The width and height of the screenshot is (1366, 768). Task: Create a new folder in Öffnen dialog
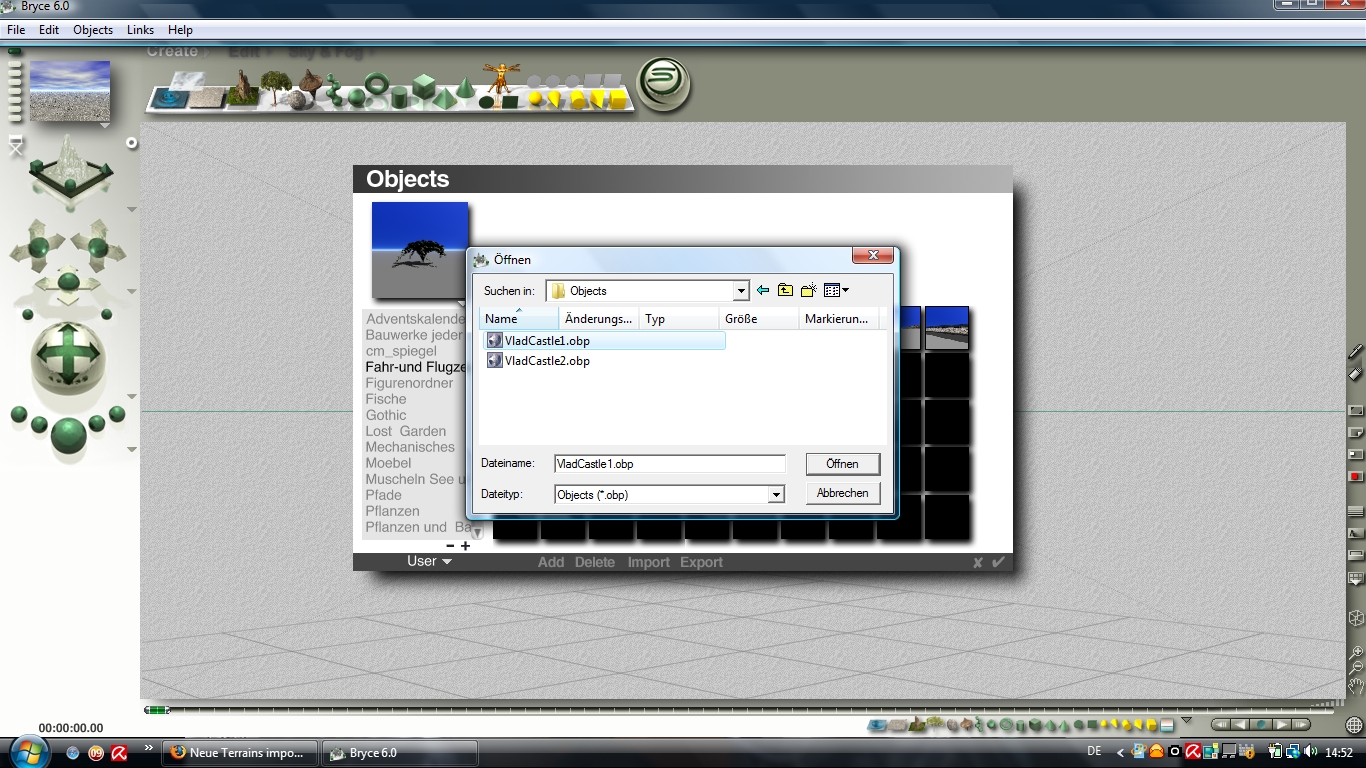point(808,291)
